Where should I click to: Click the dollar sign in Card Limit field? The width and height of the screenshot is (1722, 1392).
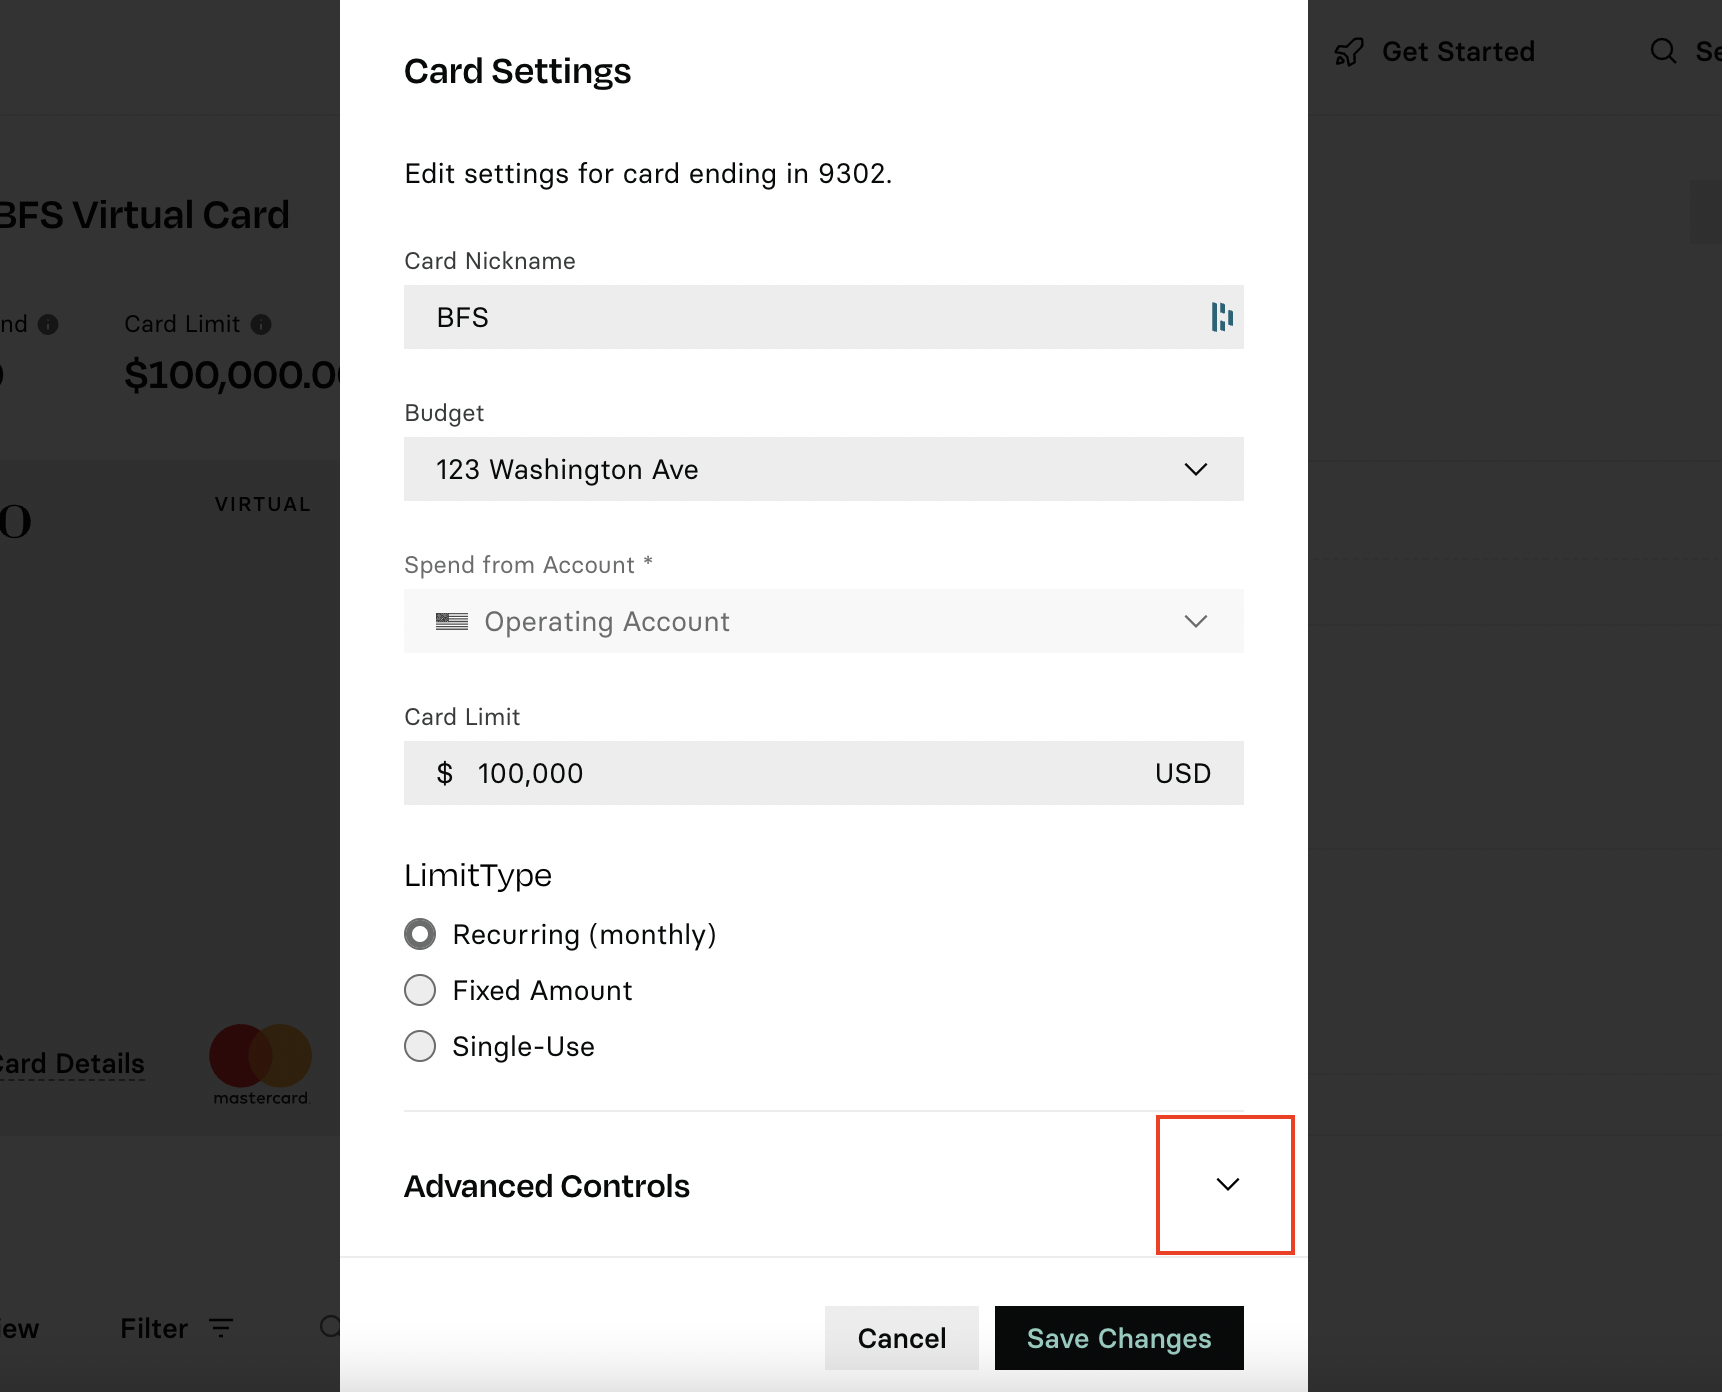coord(445,773)
